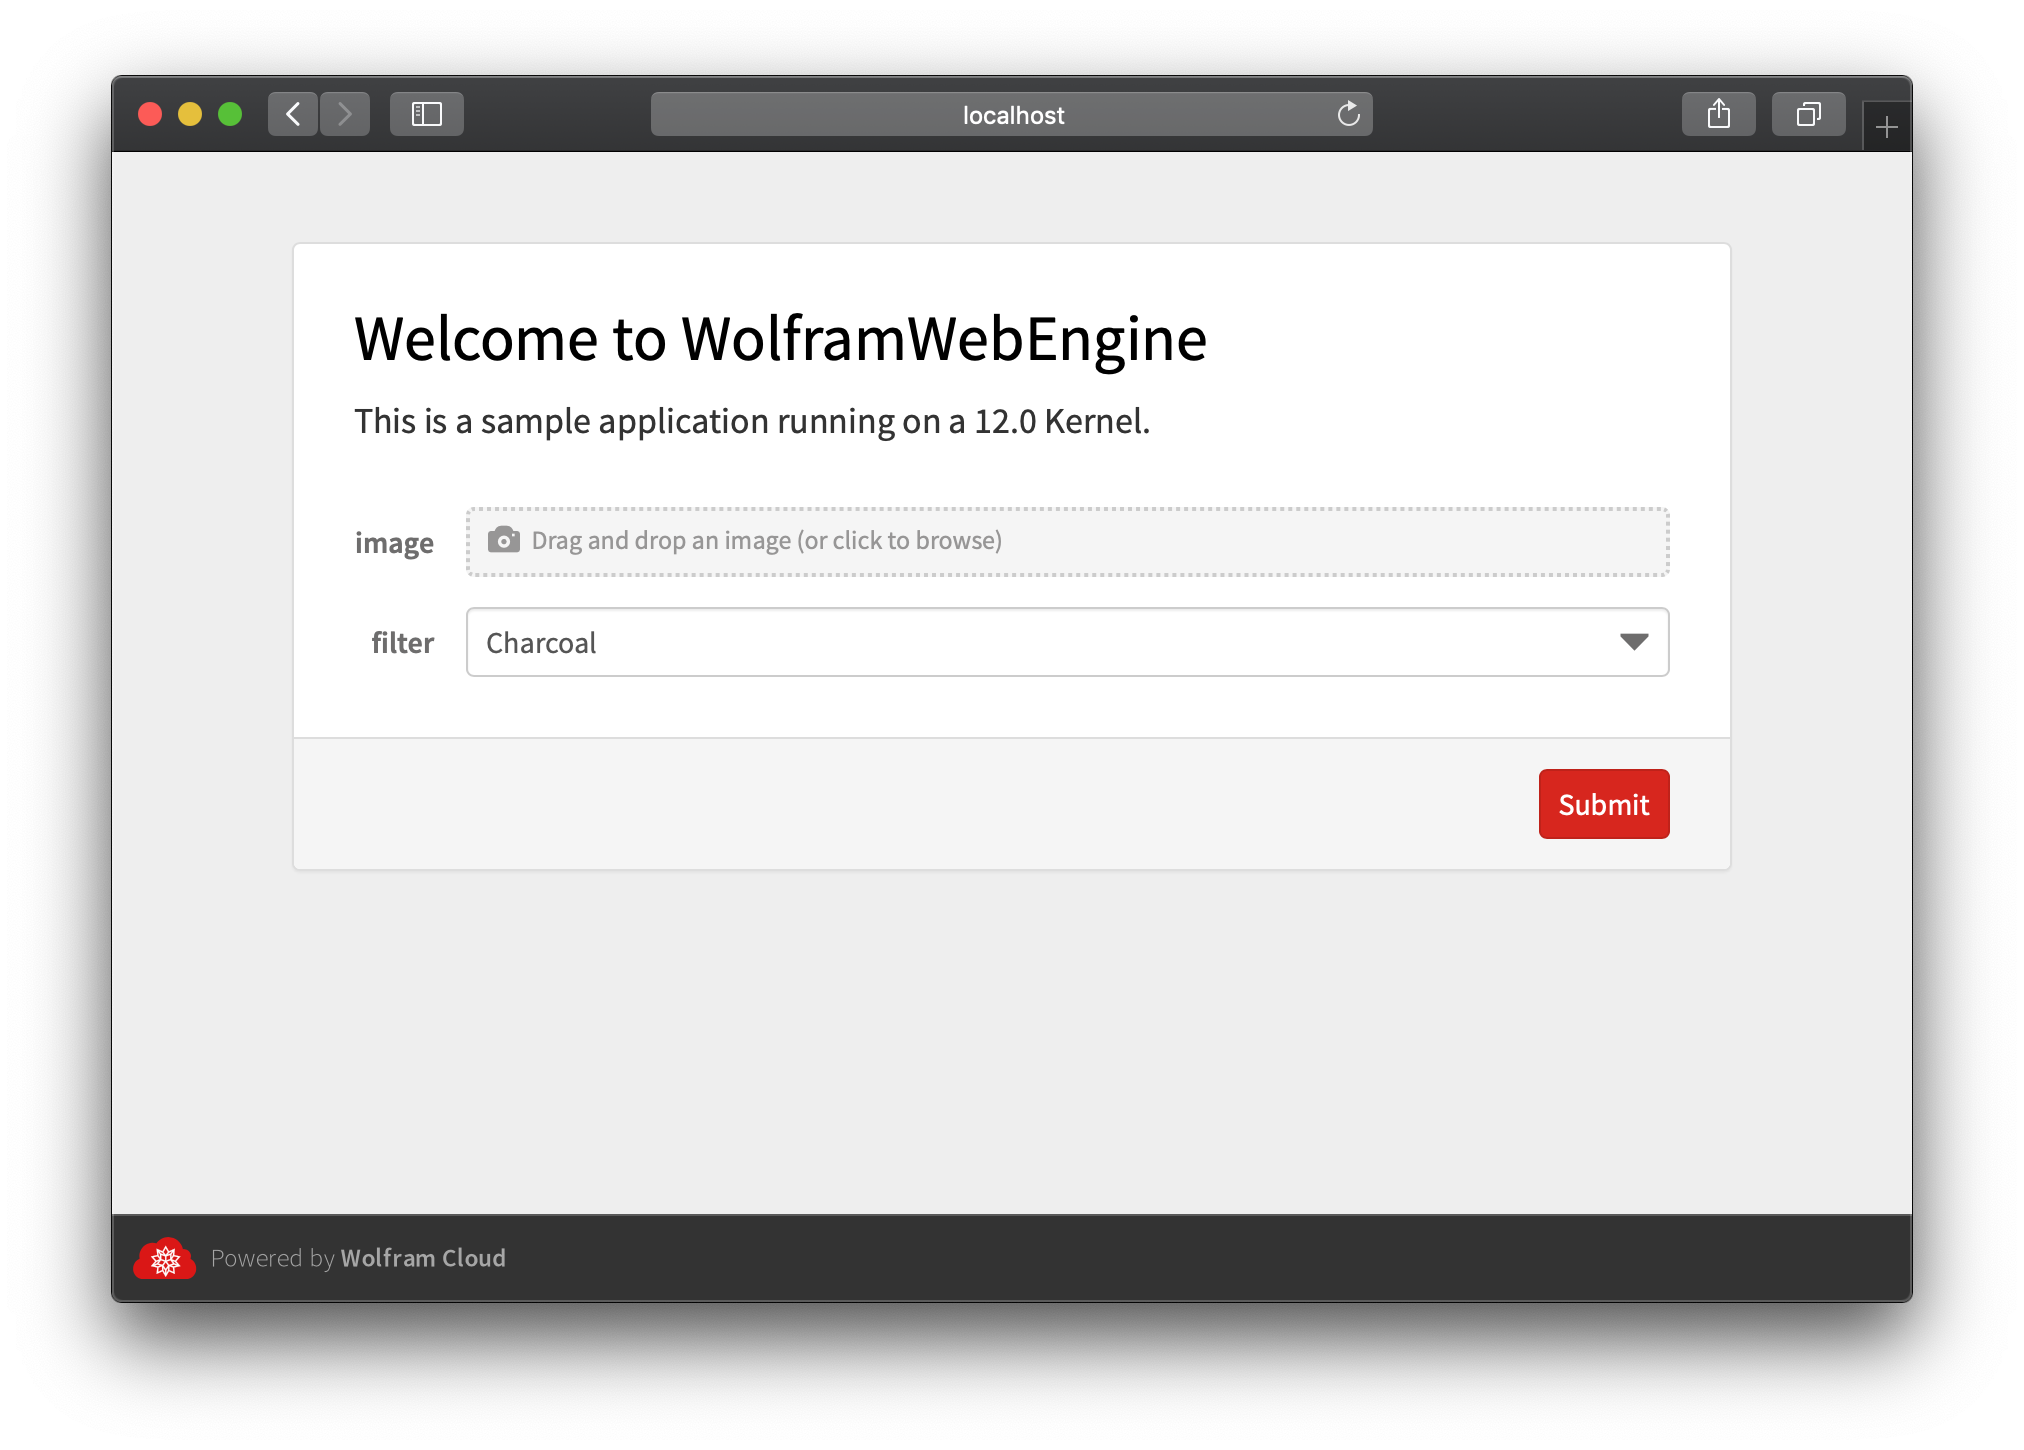The width and height of the screenshot is (2024, 1450).
Task: Browse for image in drop zone
Action: [1067, 541]
